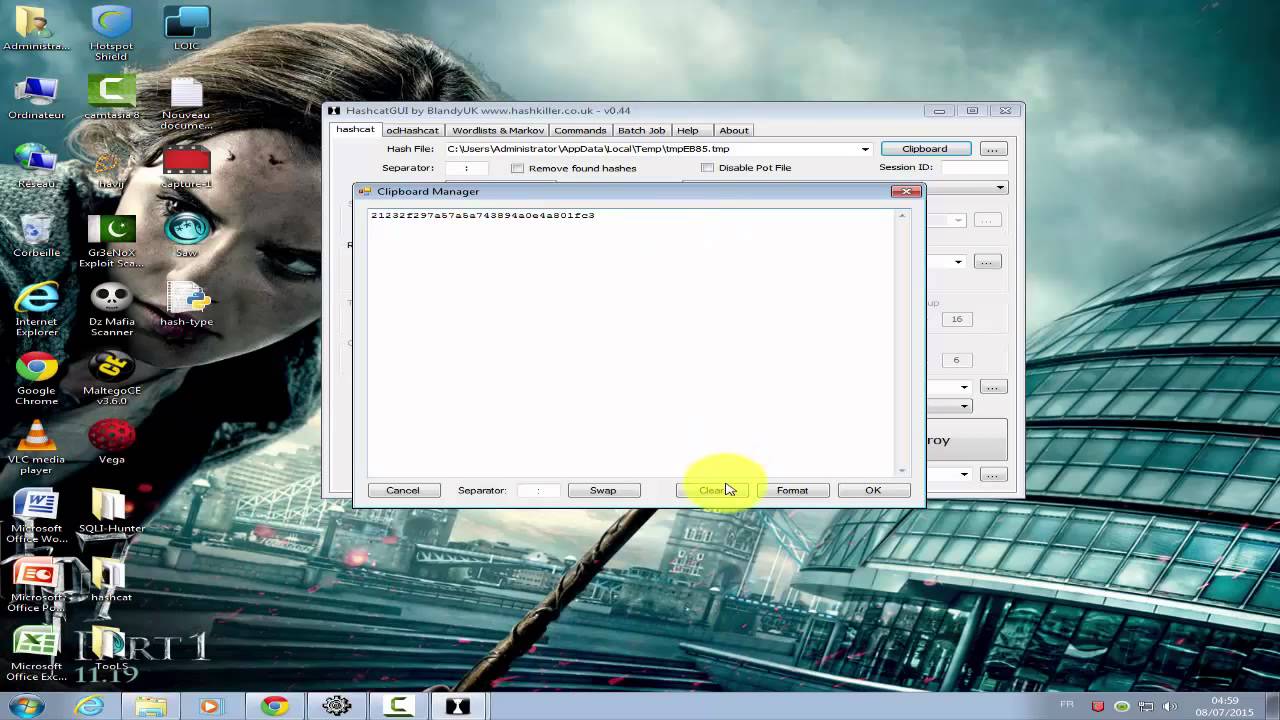This screenshot has height=720, width=1280.
Task: Click the Swap button
Action: 603,490
